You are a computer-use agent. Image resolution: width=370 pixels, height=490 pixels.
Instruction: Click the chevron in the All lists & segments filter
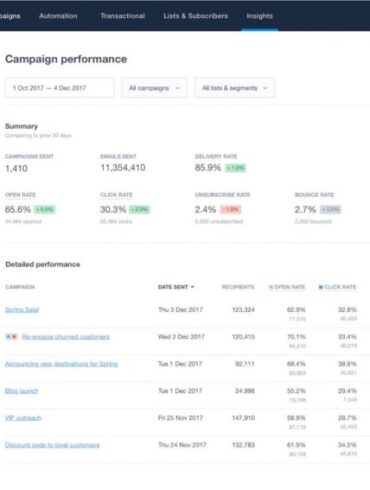click(265, 88)
